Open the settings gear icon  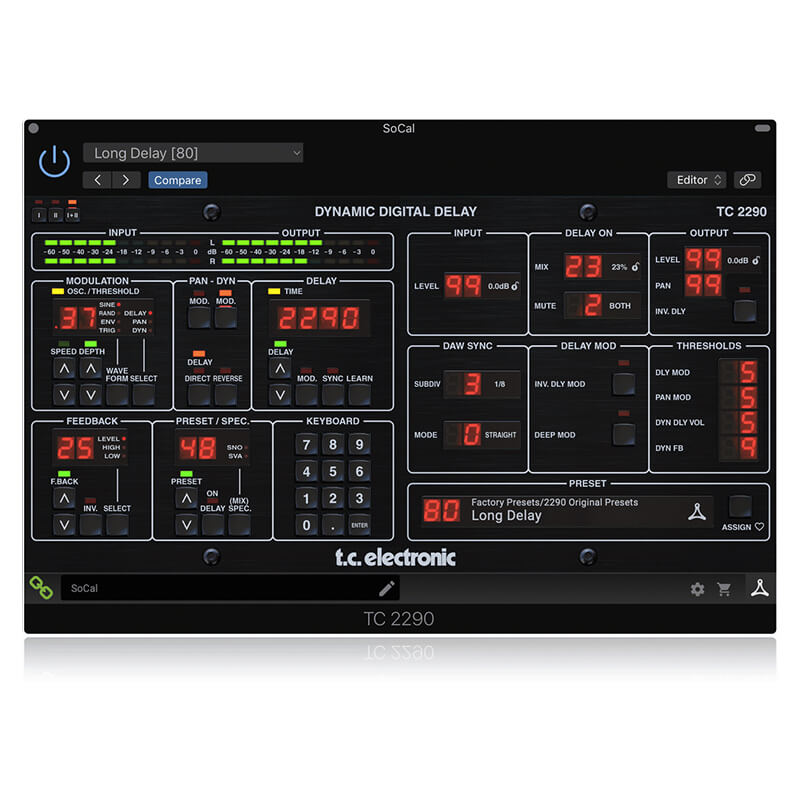point(697,589)
